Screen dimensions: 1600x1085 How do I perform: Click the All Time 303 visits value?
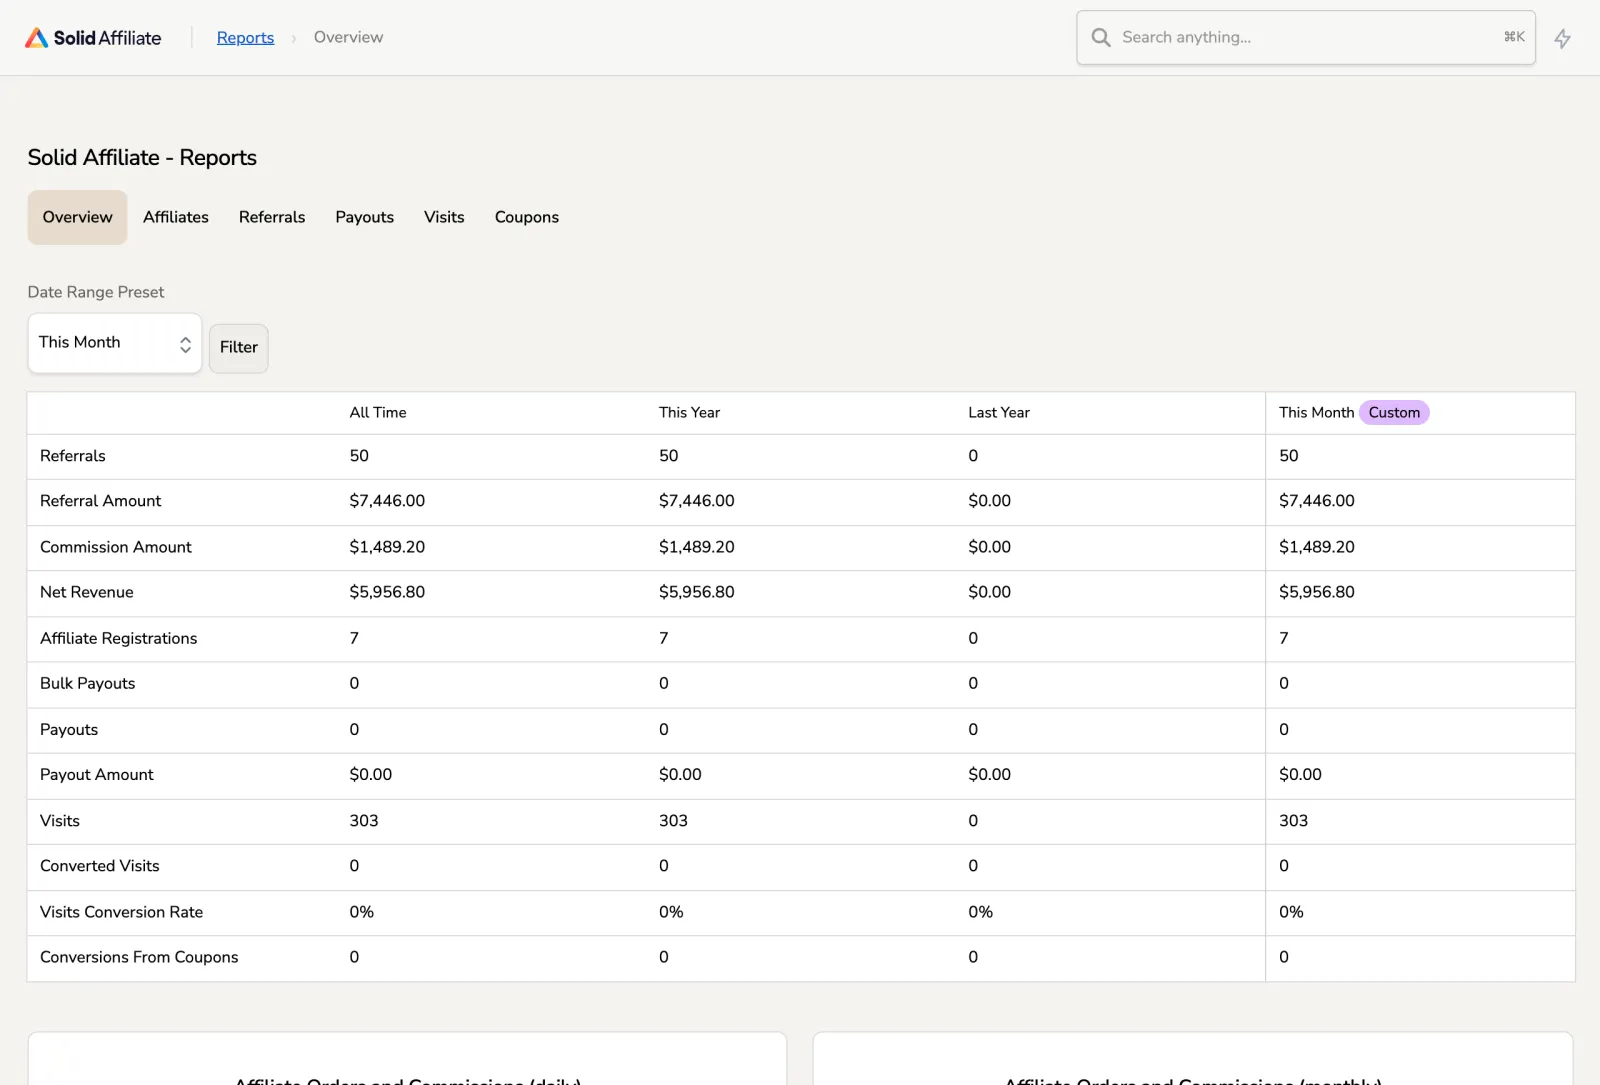pos(364,821)
